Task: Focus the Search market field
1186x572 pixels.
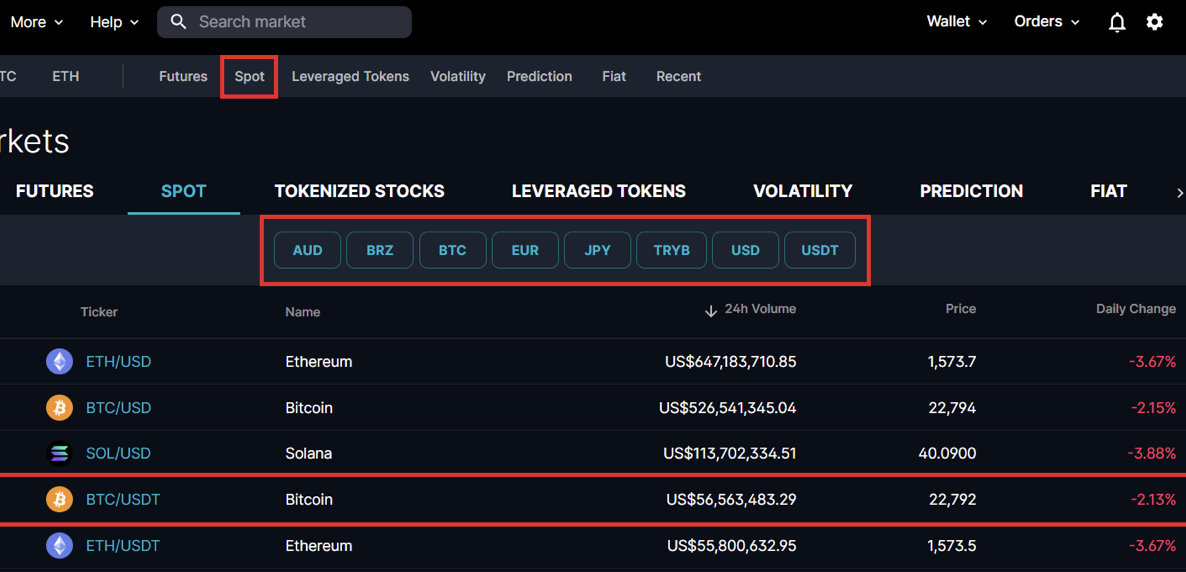Action: pyautogui.click(x=284, y=22)
